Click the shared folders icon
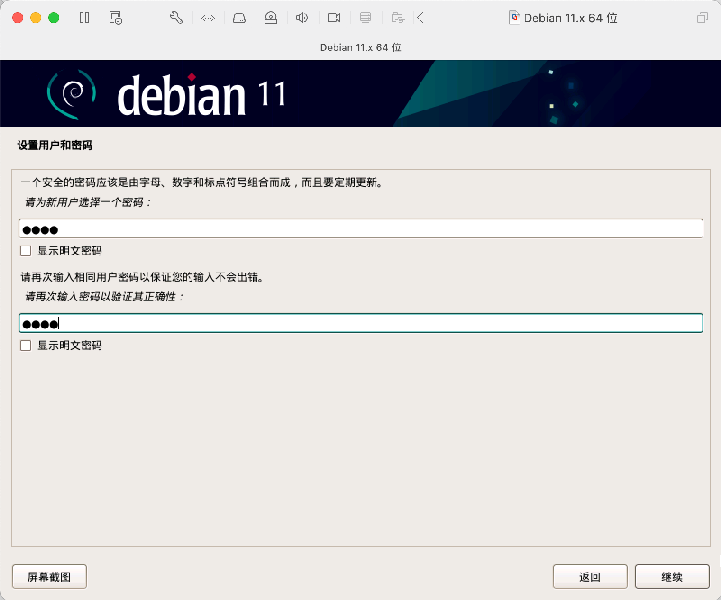This screenshot has width=721, height=600. coord(398,18)
